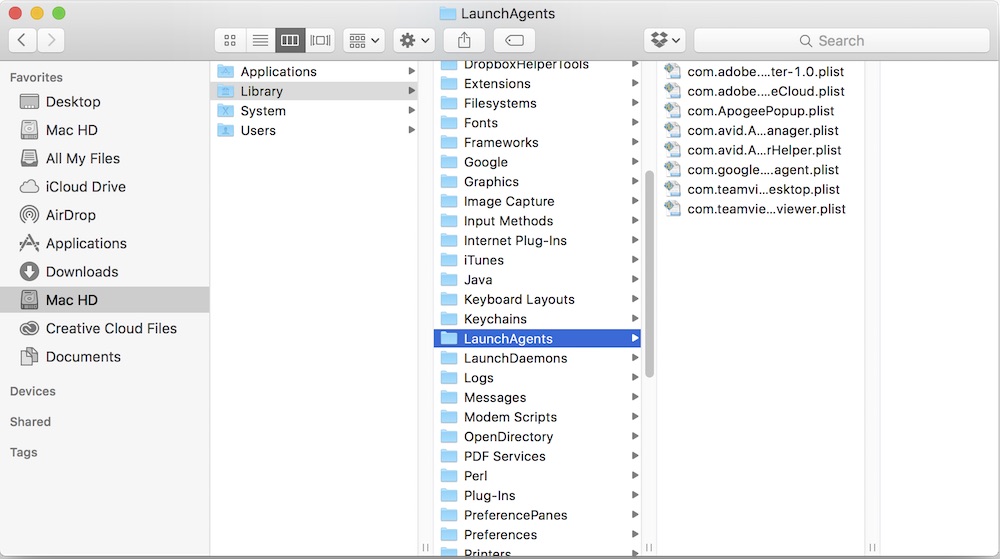Open Downloads in the sidebar
The height and width of the screenshot is (559, 1000).
click(x=105, y=272)
